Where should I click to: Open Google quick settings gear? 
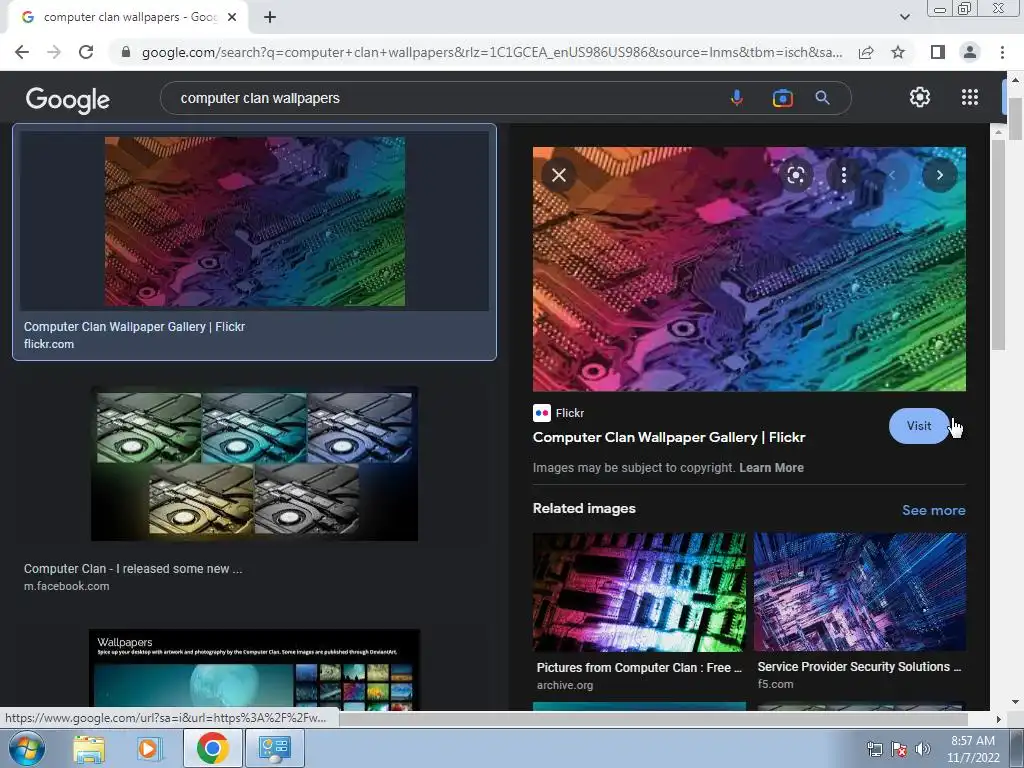pos(920,97)
